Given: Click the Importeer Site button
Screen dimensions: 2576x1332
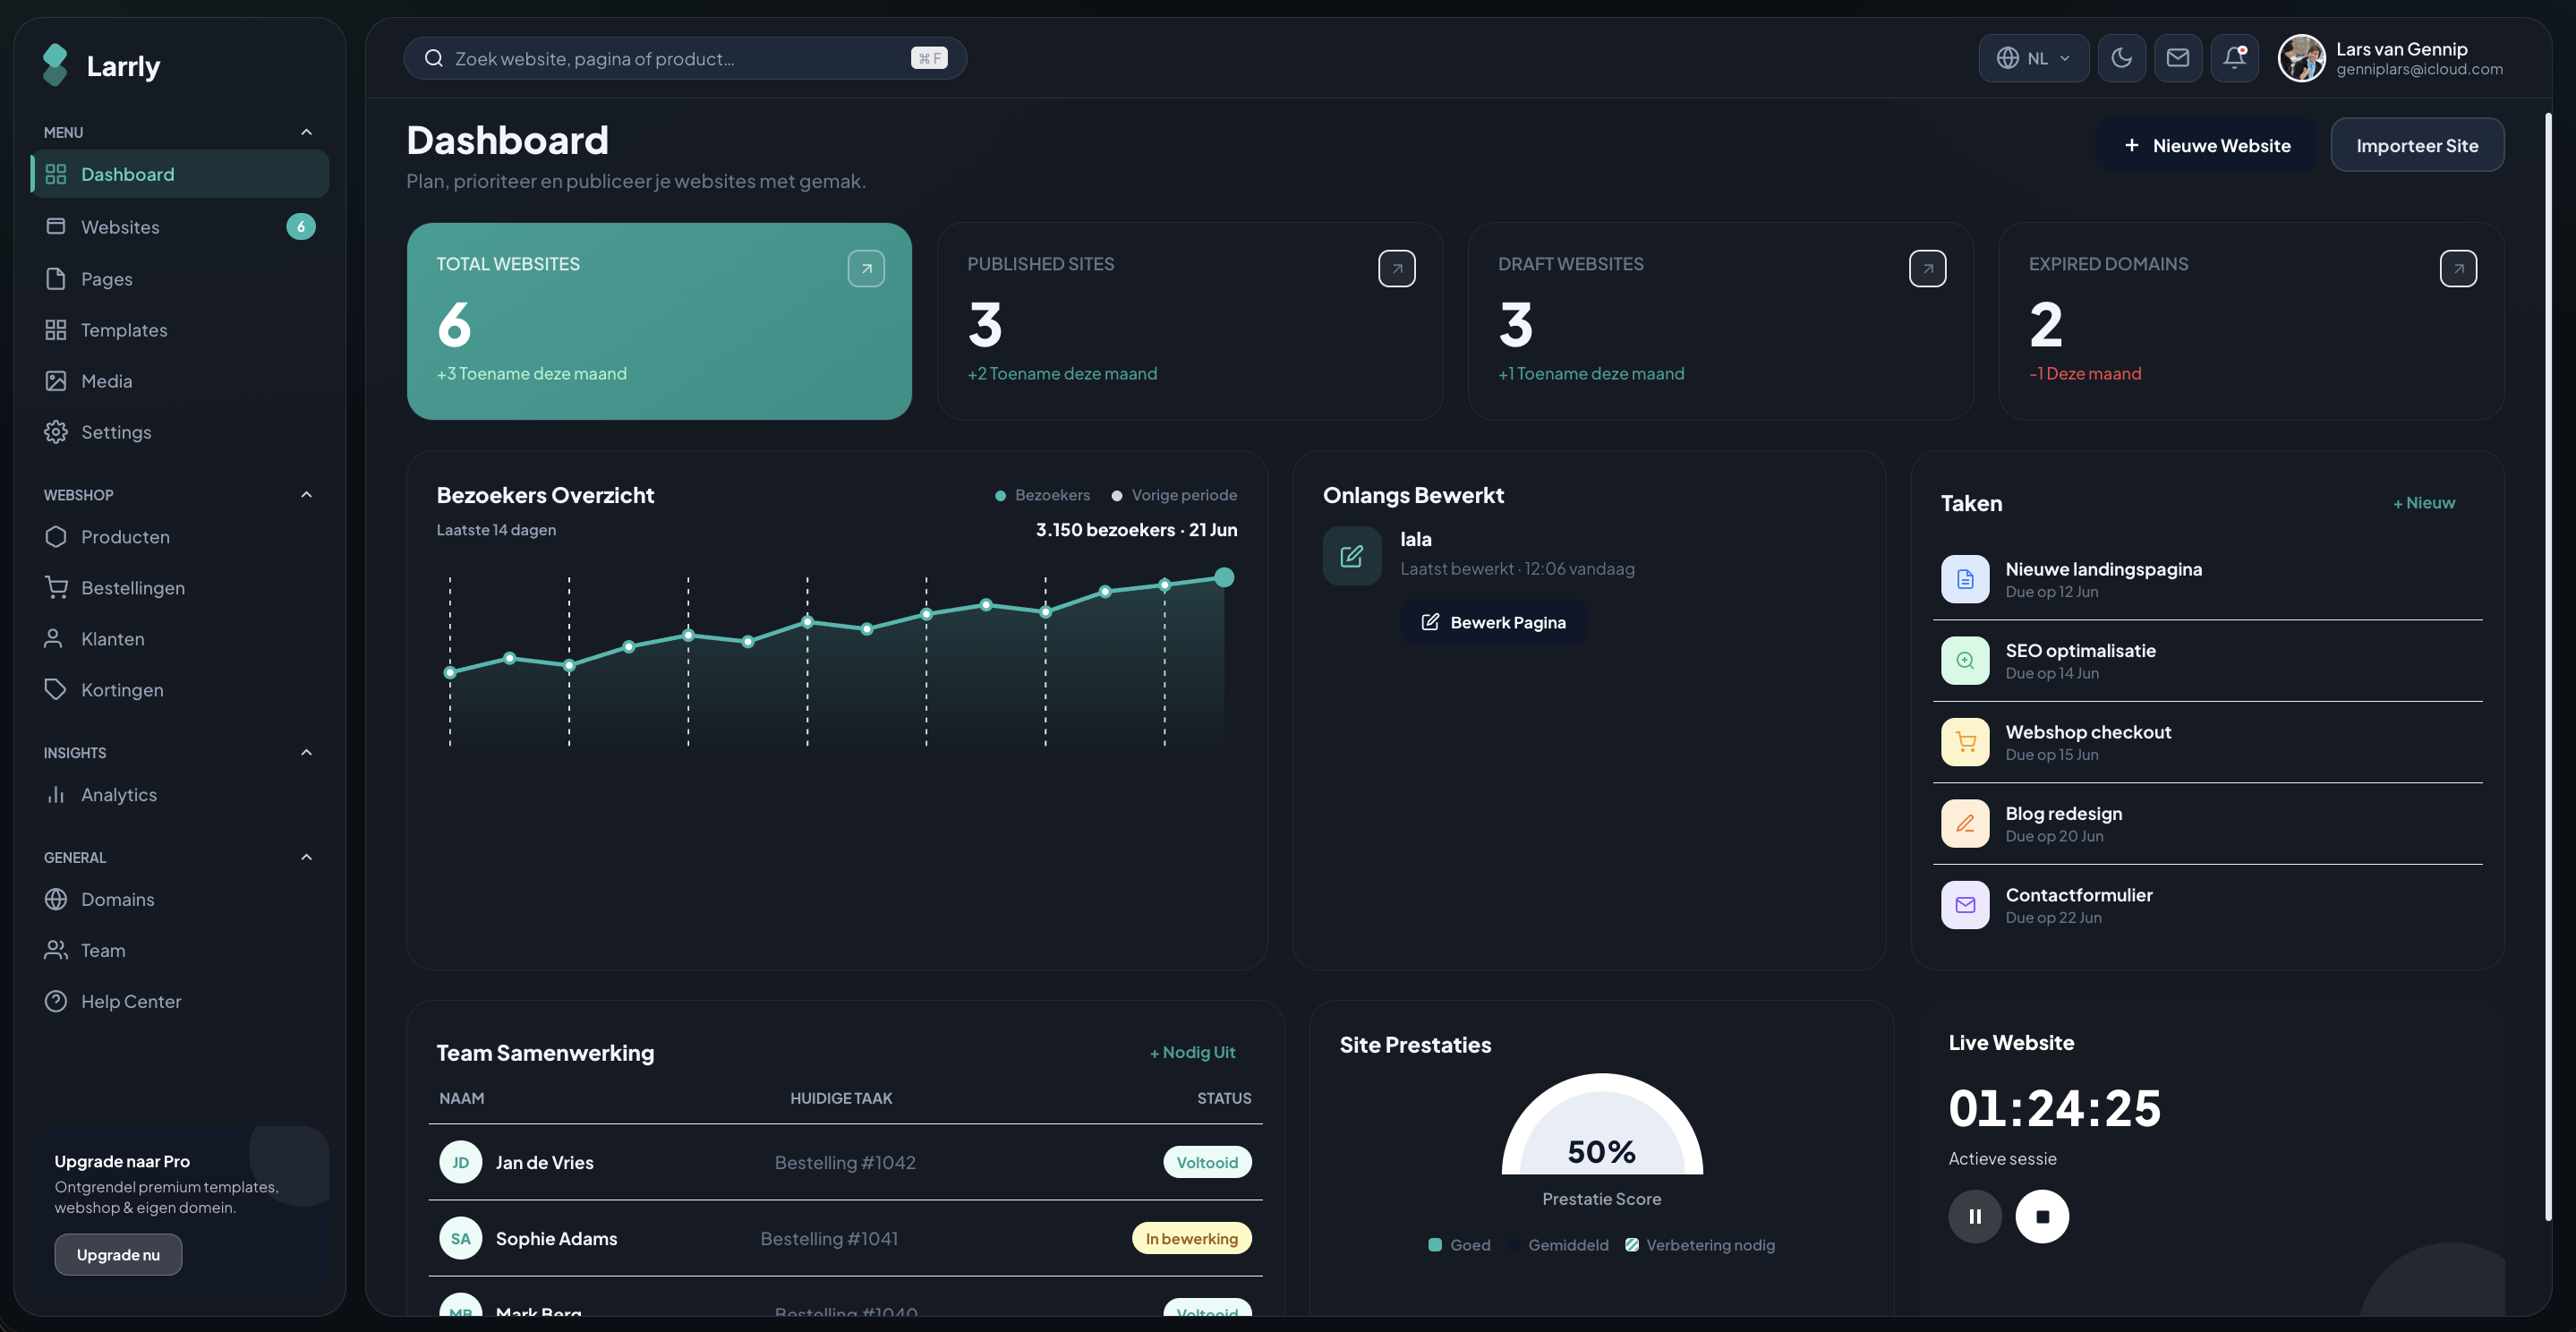Looking at the screenshot, I should coord(2417,145).
